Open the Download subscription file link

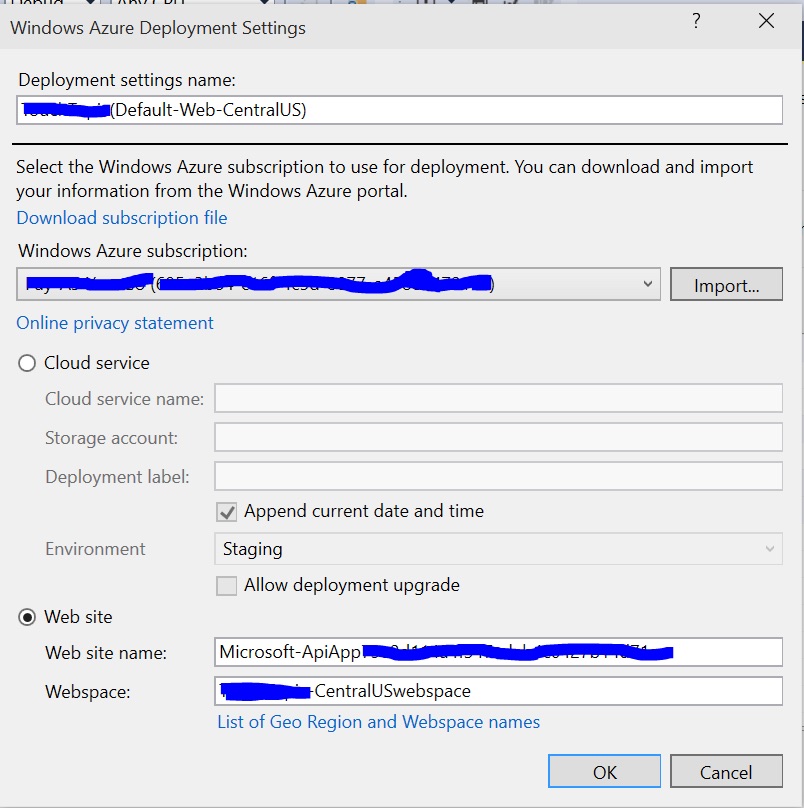coord(122,218)
